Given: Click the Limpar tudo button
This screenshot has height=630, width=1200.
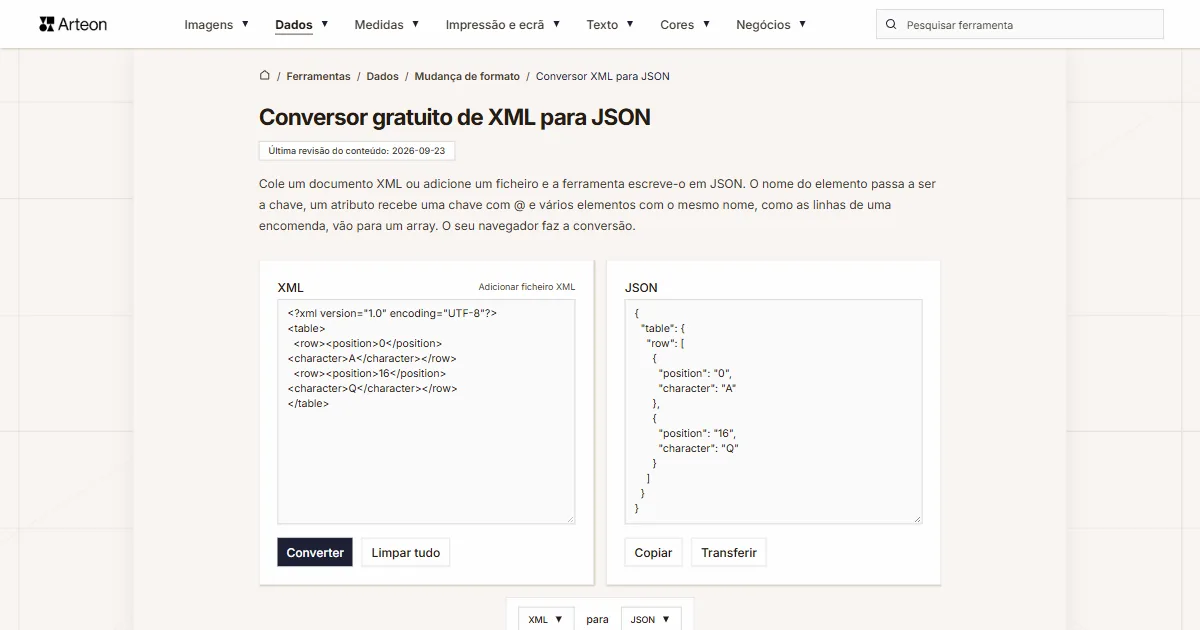Looking at the screenshot, I should point(406,552).
